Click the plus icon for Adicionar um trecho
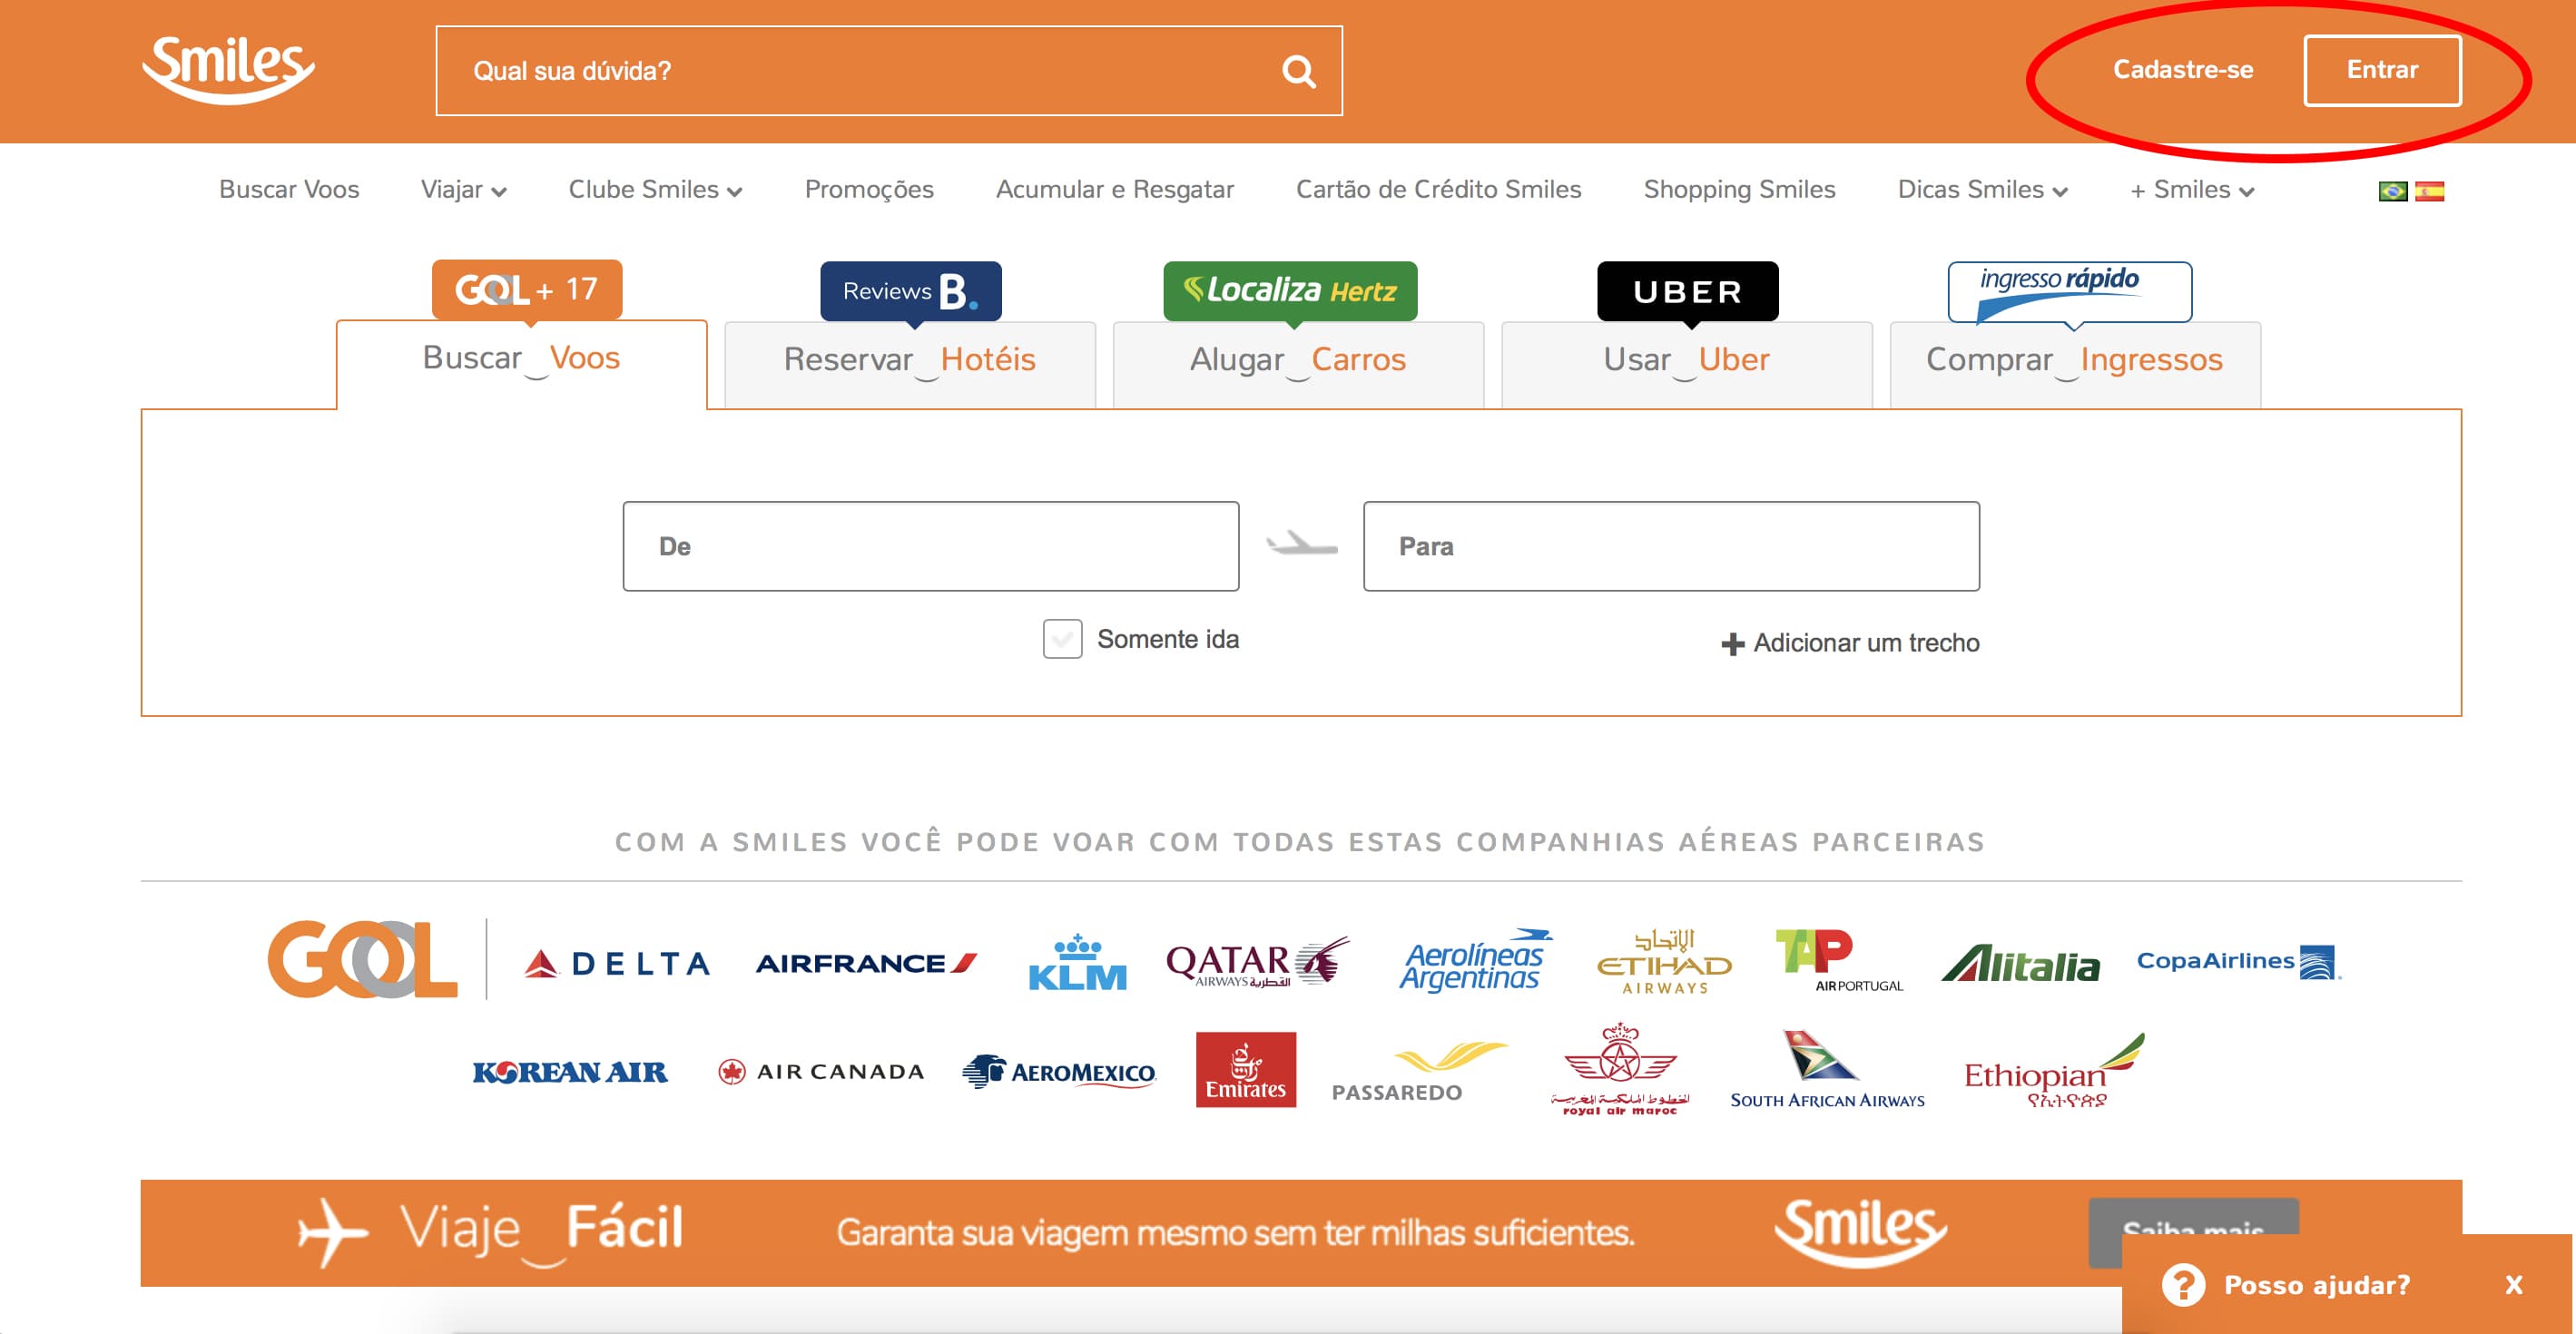 click(1732, 644)
